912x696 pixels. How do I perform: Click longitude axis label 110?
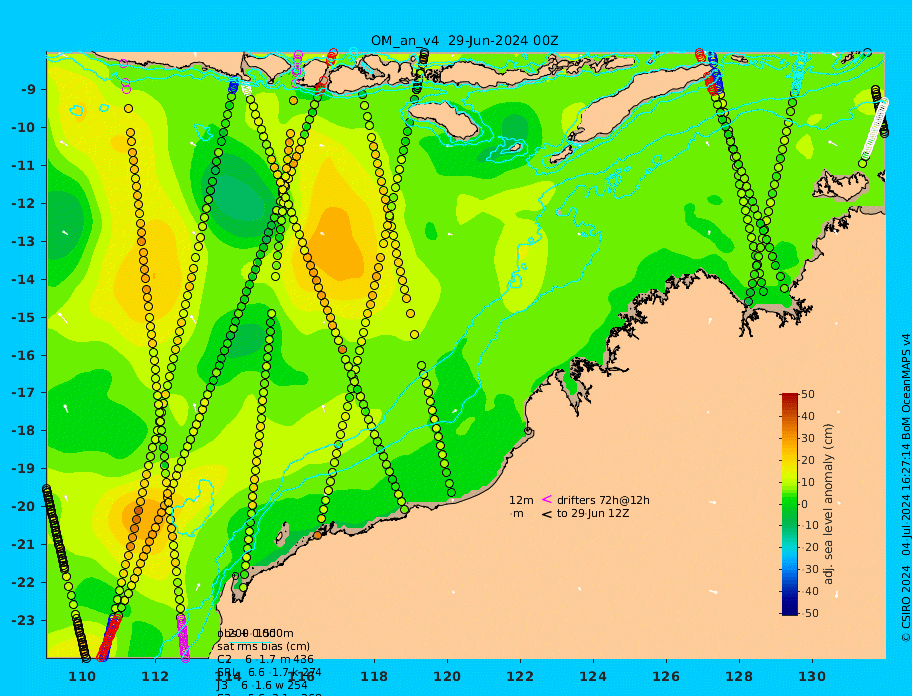pyautogui.click(x=82, y=676)
